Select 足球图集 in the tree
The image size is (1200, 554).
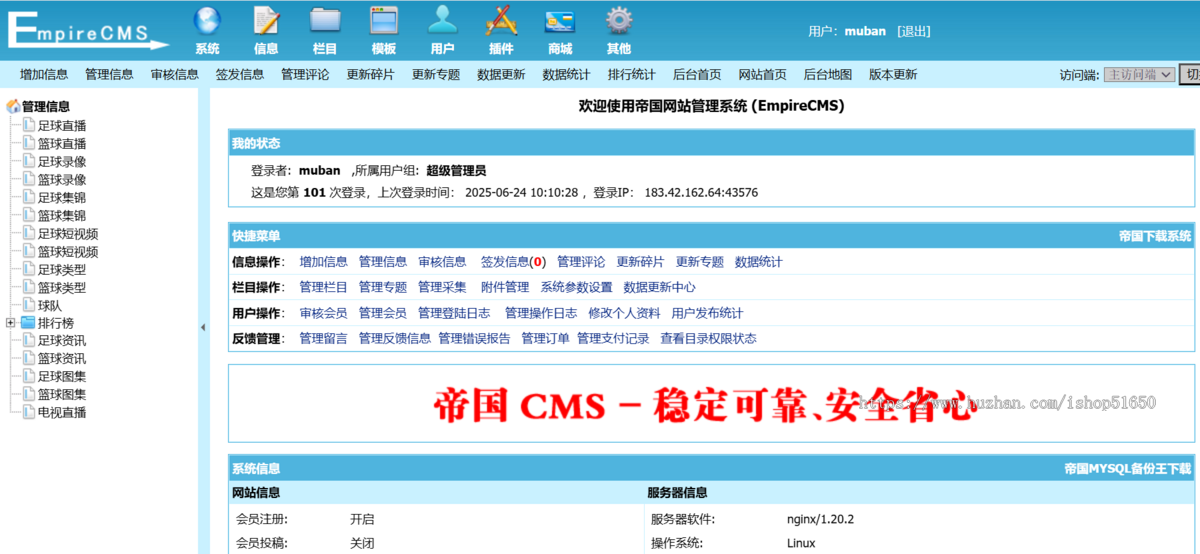click(62, 376)
